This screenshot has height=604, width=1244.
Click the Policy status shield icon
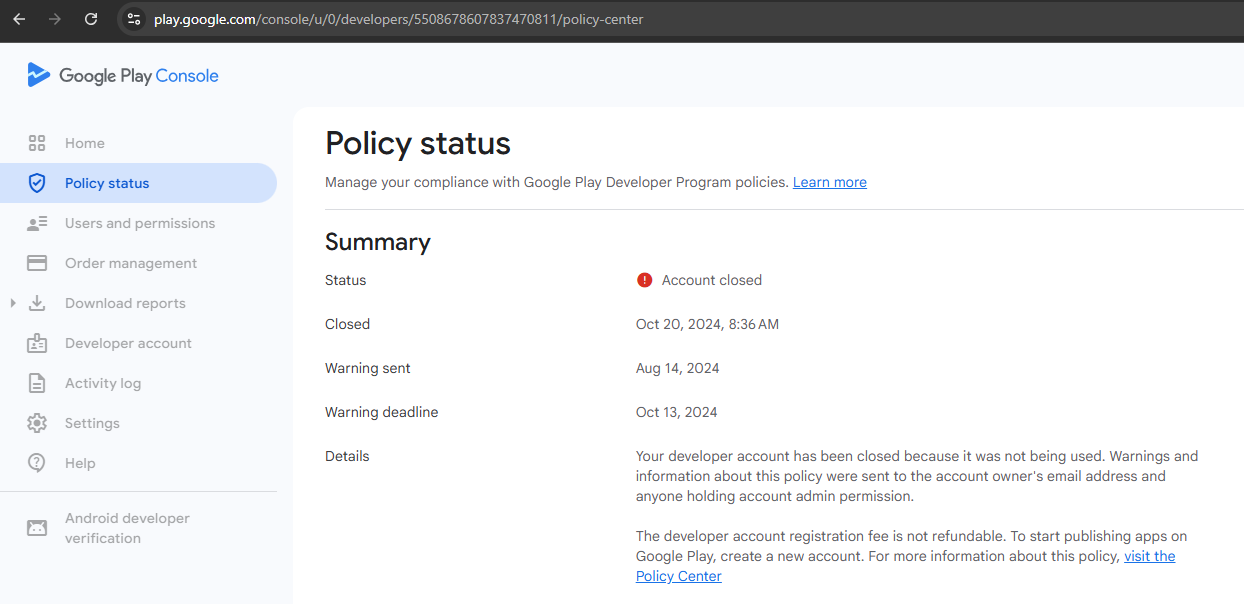tap(37, 183)
